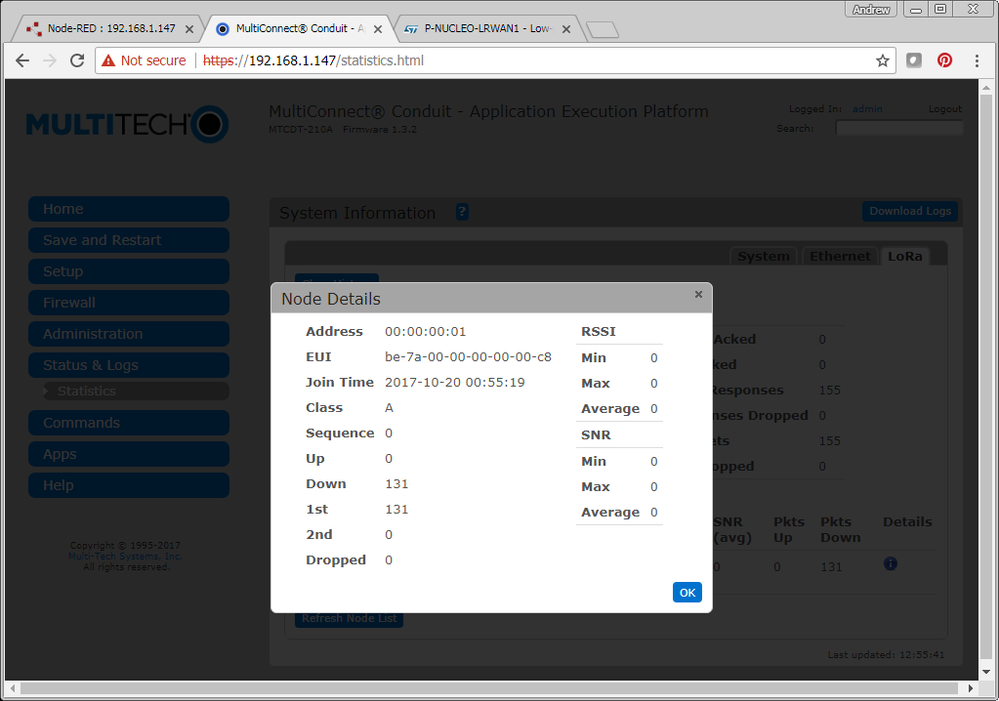Click the Refresh Node List button
Image resolution: width=999 pixels, height=701 pixels.
349,618
